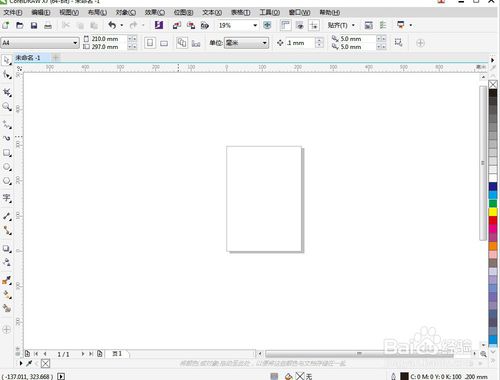500x380 pixels.
Task: Select the Connector tool
Action: pyautogui.click(x=7, y=230)
